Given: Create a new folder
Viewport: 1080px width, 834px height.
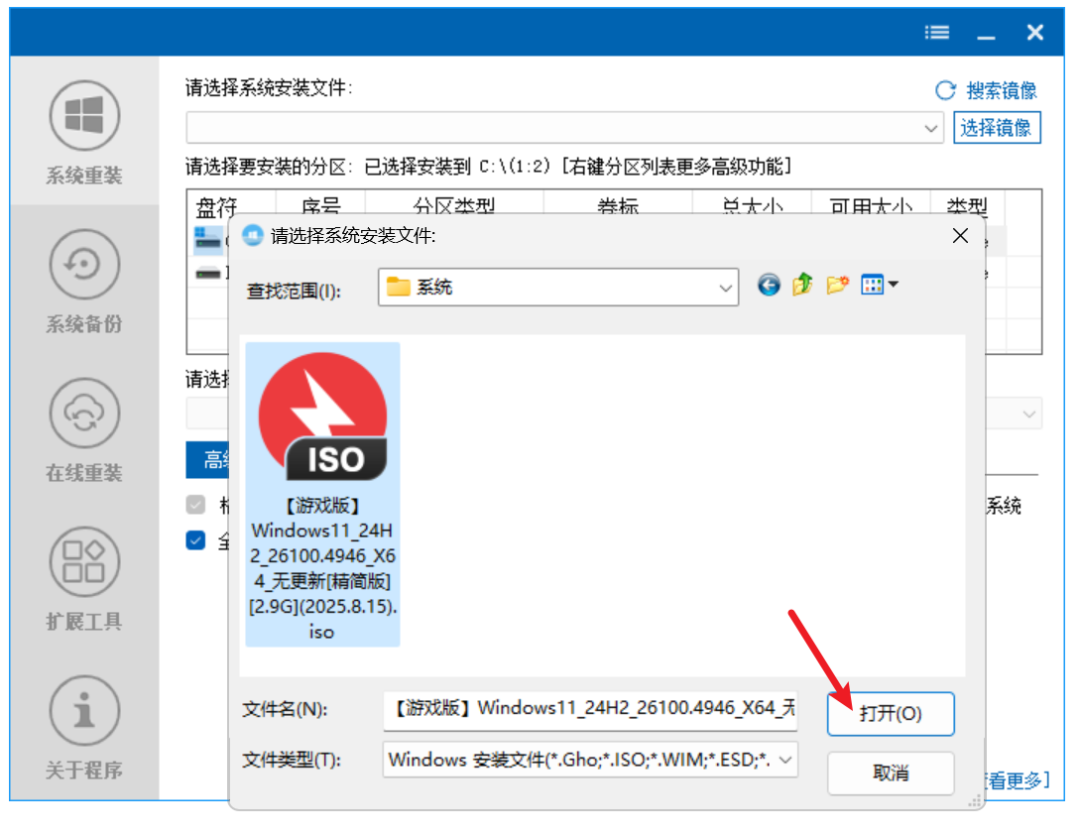Looking at the screenshot, I should tap(838, 284).
